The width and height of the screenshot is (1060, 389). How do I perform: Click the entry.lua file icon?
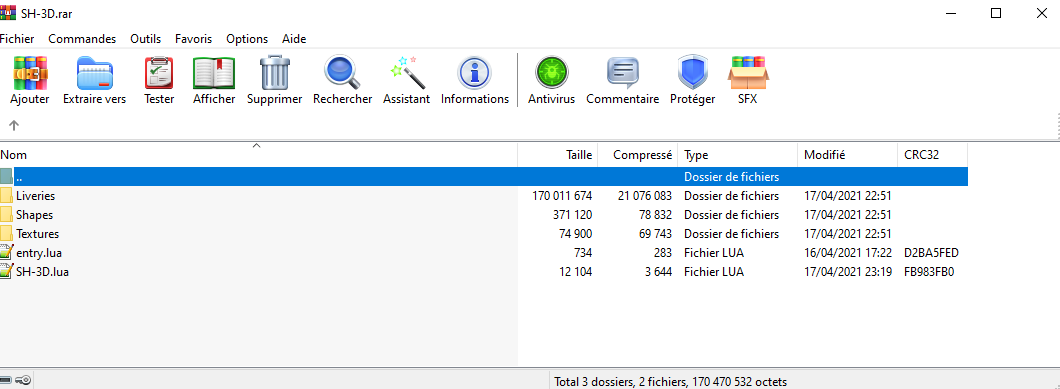coord(7,252)
